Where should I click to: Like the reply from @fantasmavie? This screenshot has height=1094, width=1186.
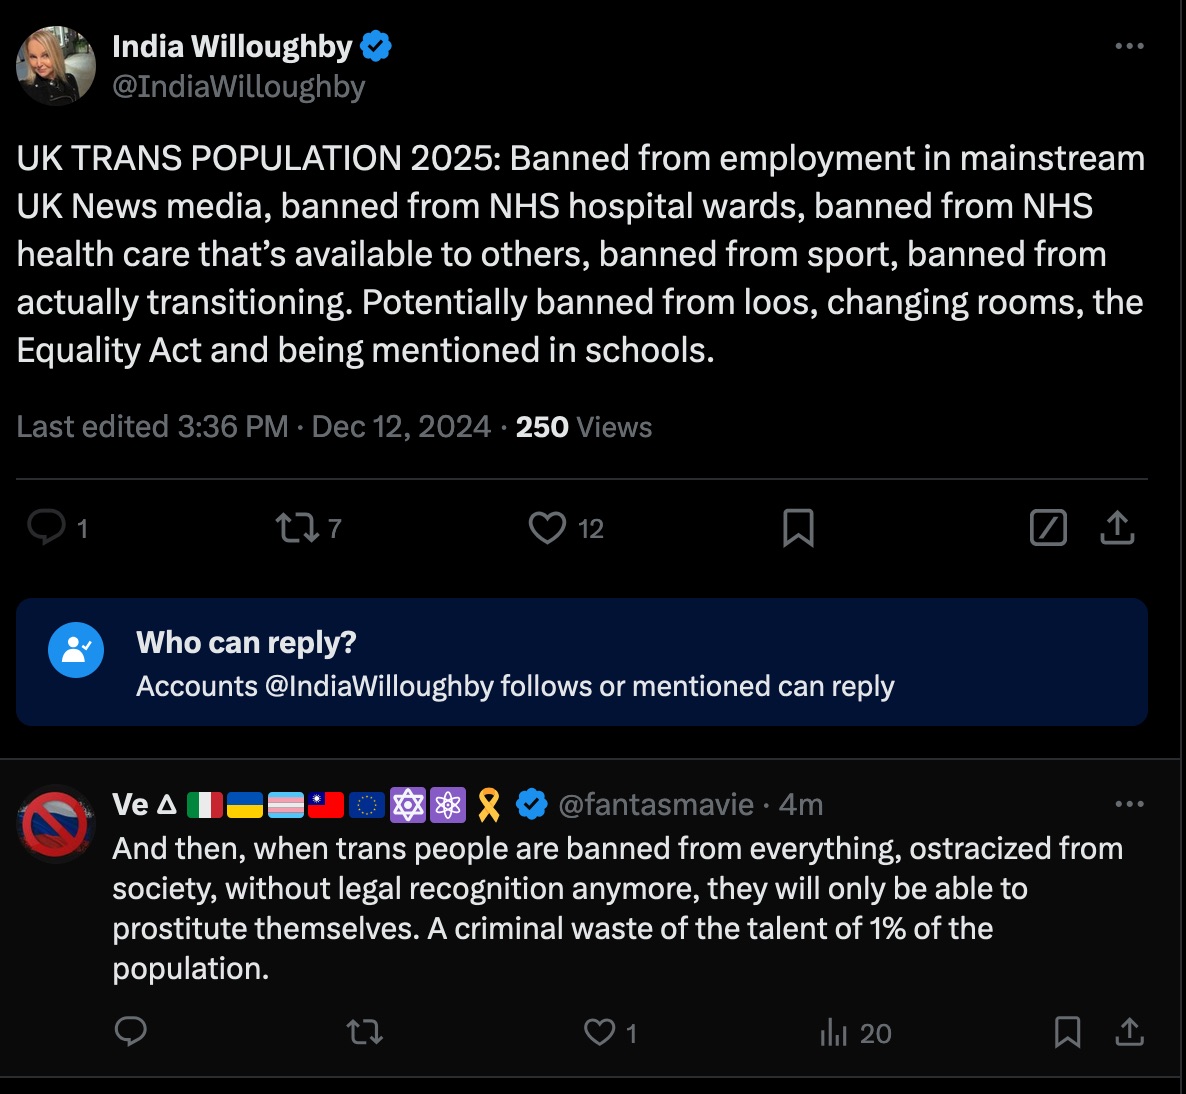(x=599, y=1031)
